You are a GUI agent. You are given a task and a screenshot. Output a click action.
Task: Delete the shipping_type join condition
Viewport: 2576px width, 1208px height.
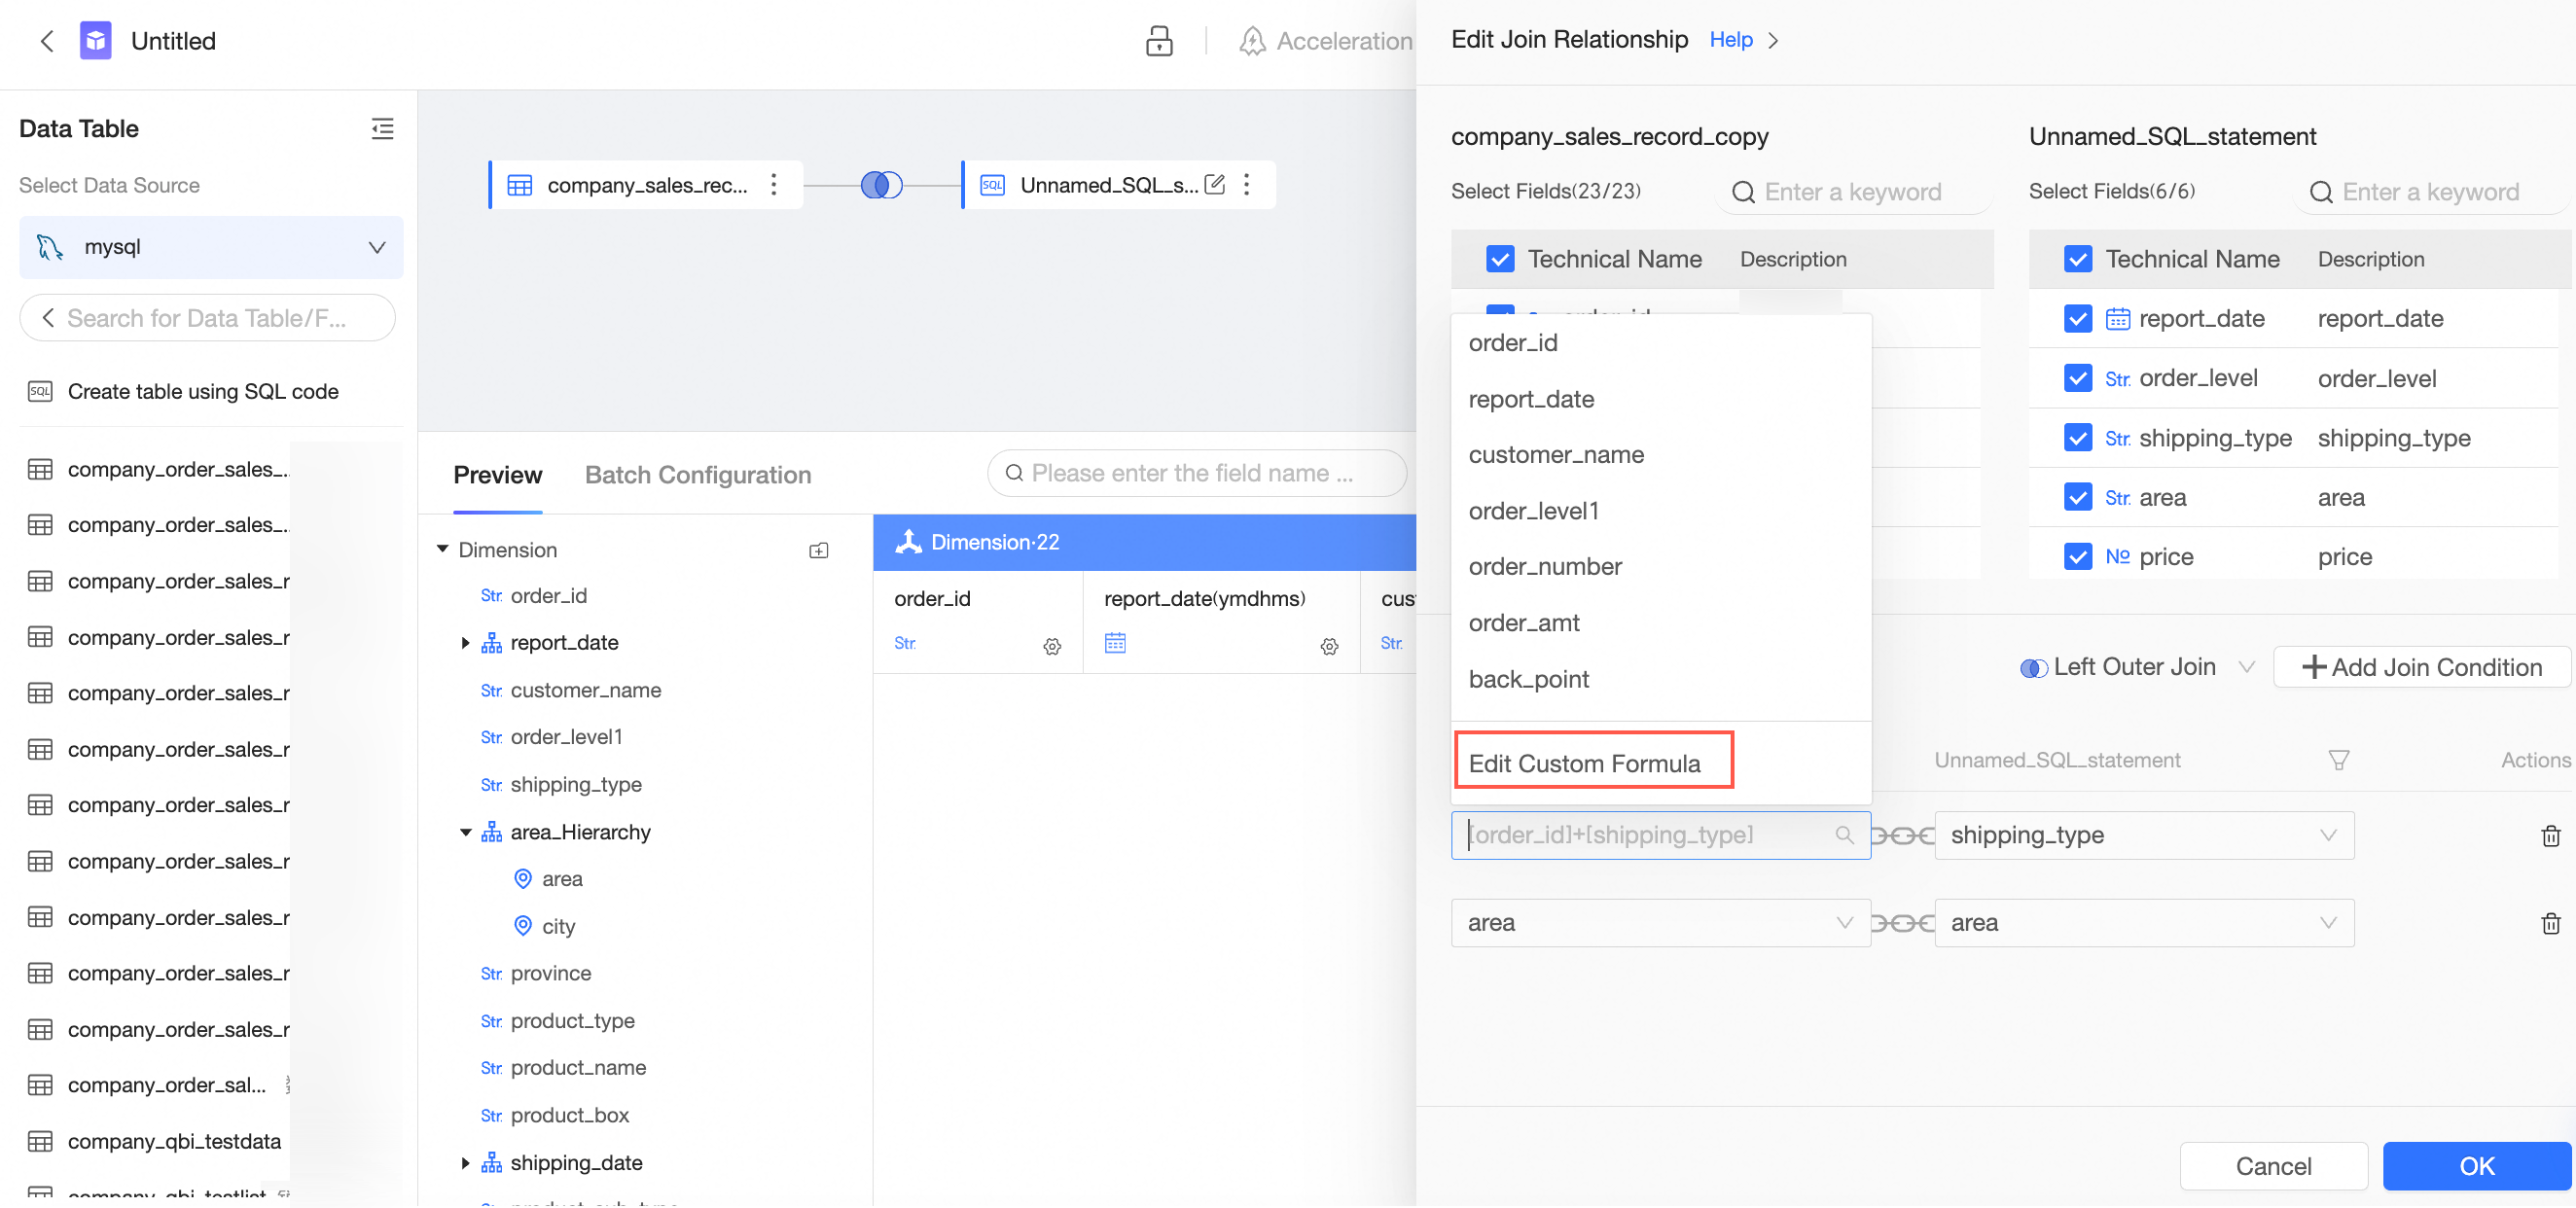2550,836
